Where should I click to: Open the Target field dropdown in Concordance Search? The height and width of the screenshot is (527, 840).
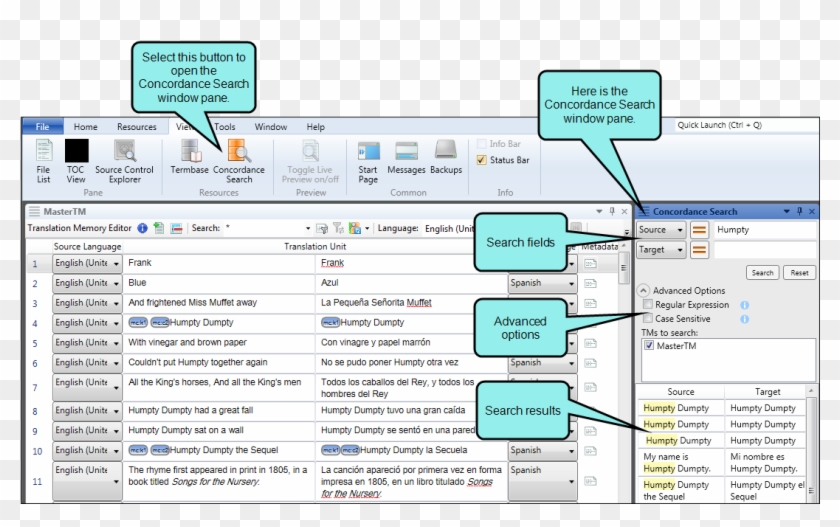[661, 250]
